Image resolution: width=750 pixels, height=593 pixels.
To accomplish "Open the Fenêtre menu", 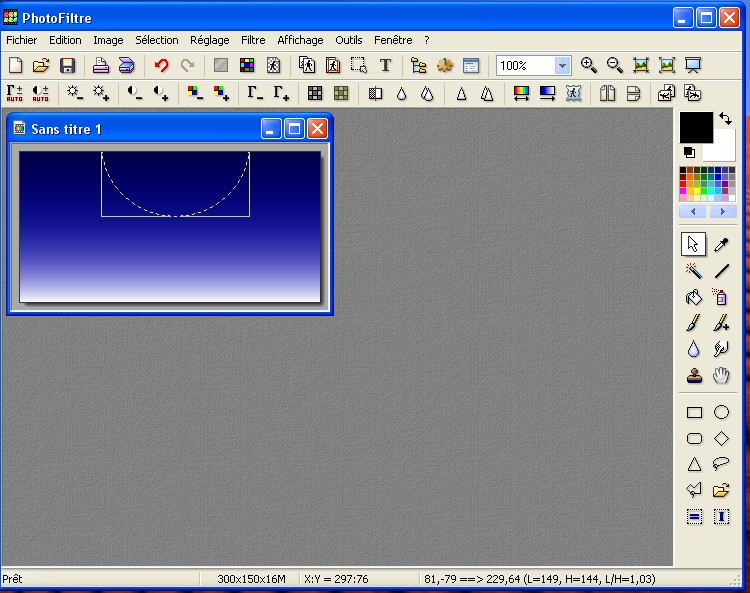I will [x=393, y=40].
